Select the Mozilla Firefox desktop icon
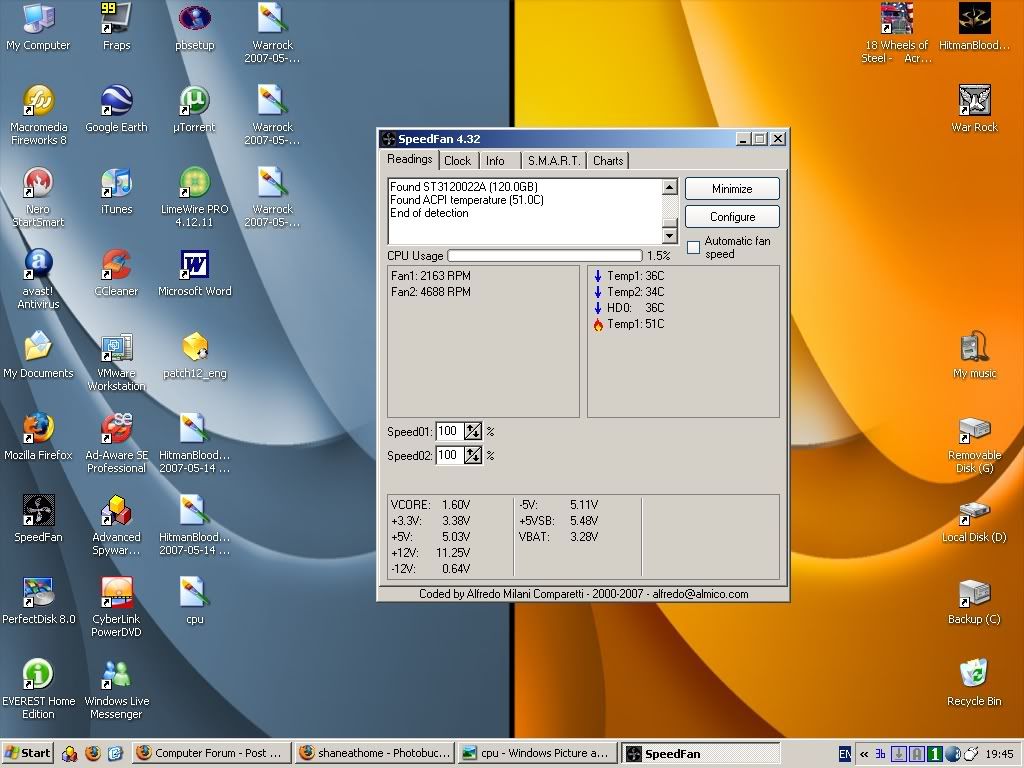Image resolution: width=1024 pixels, height=768 pixels. click(38, 429)
